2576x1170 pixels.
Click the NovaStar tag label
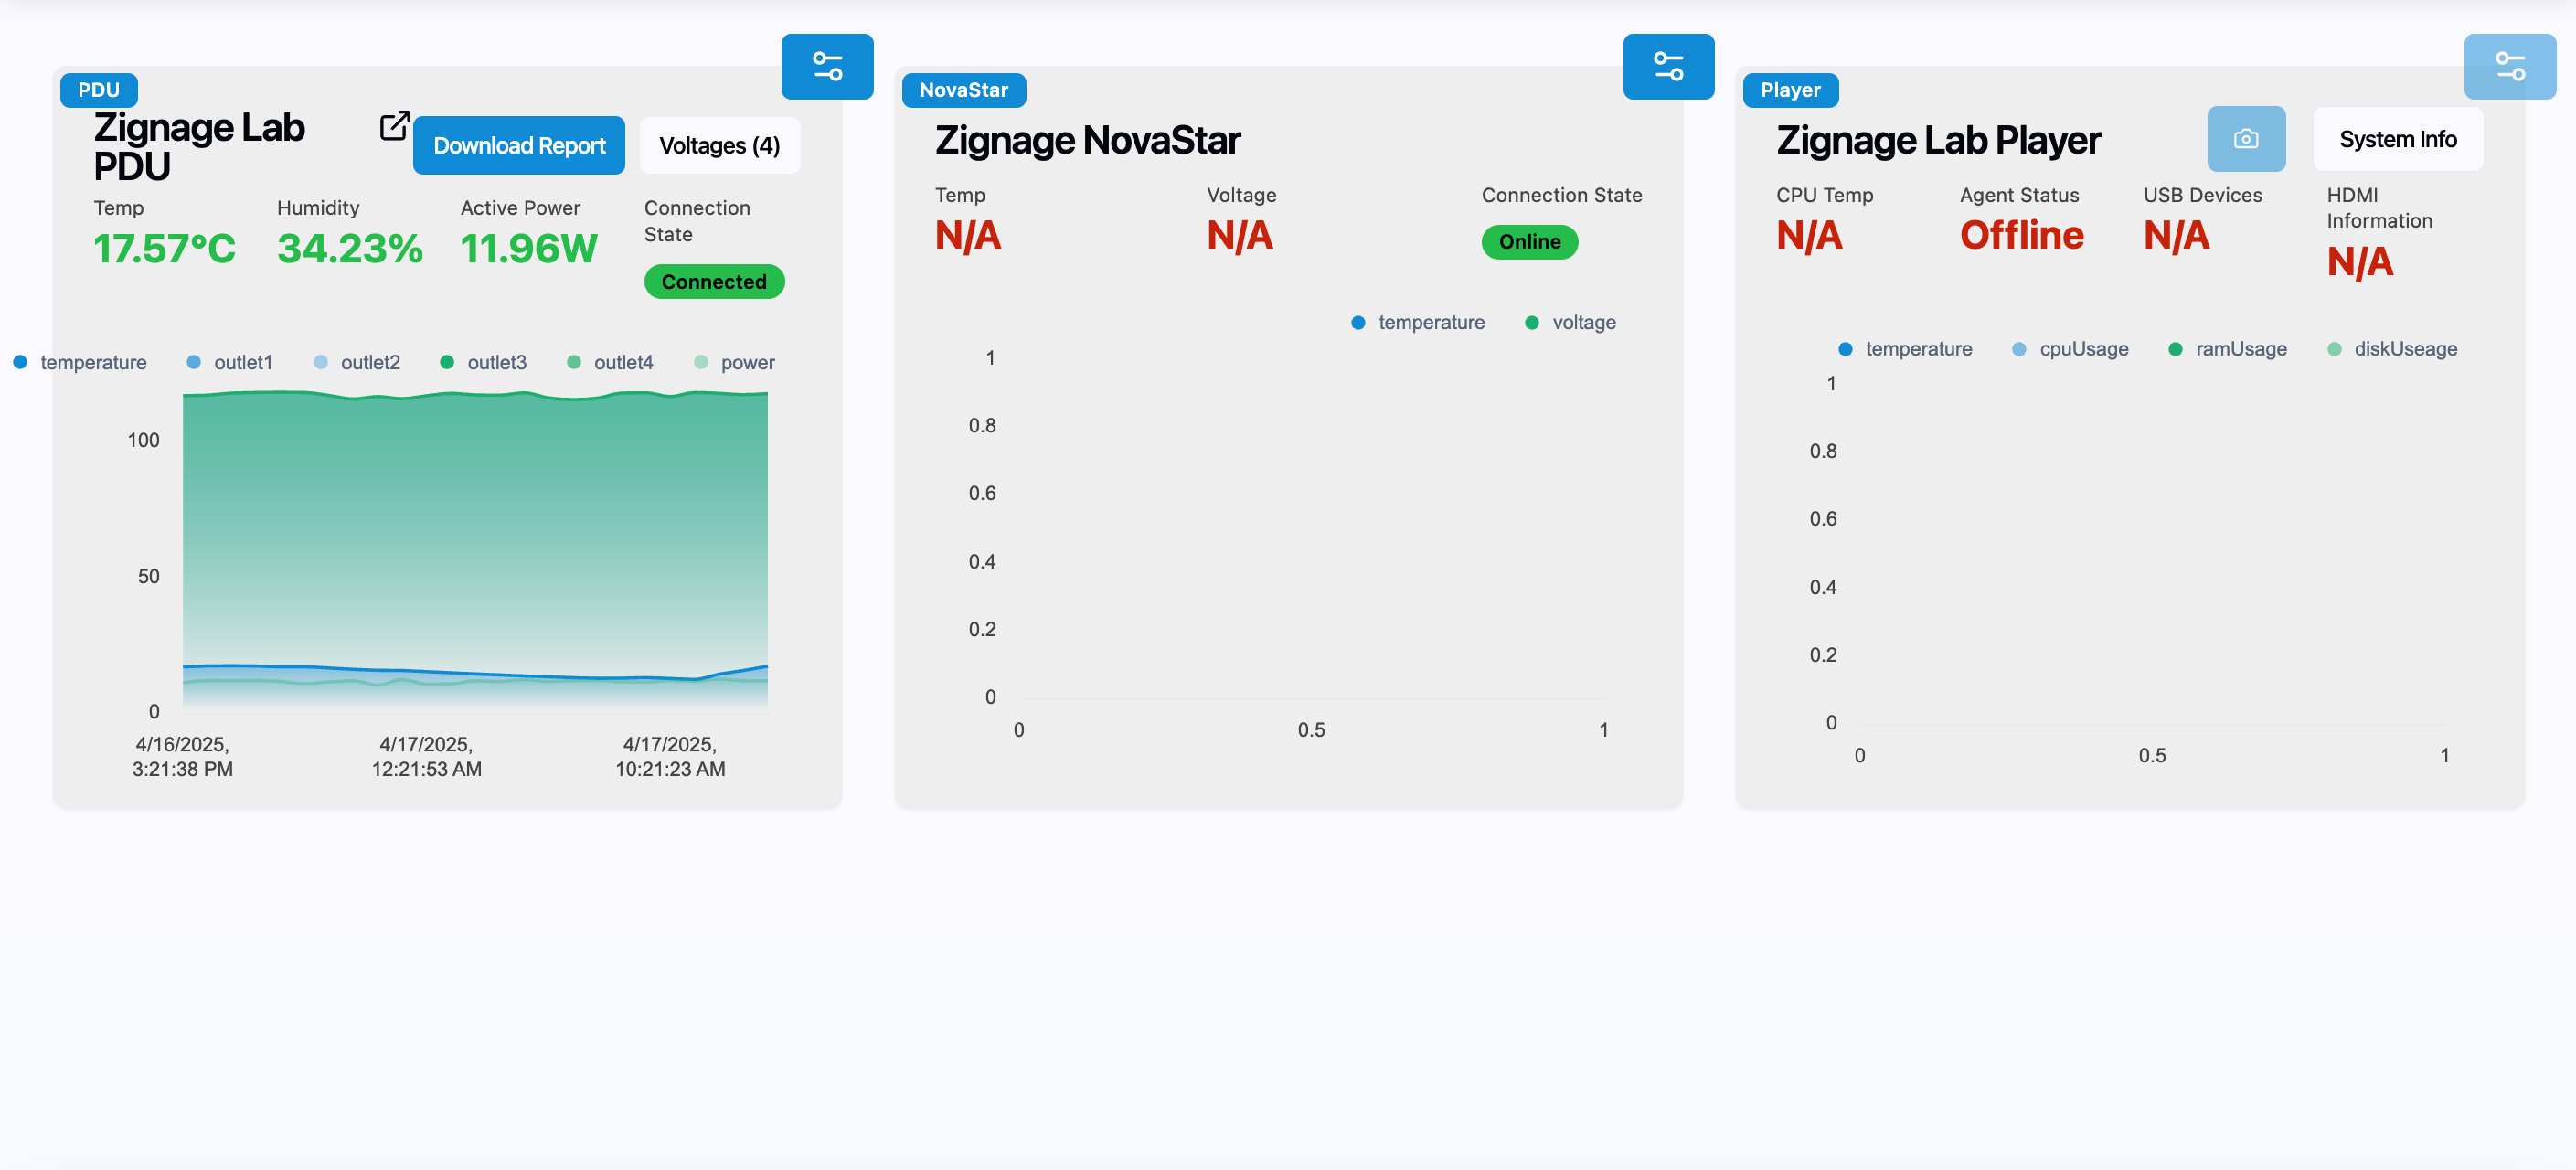tap(963, 90)
